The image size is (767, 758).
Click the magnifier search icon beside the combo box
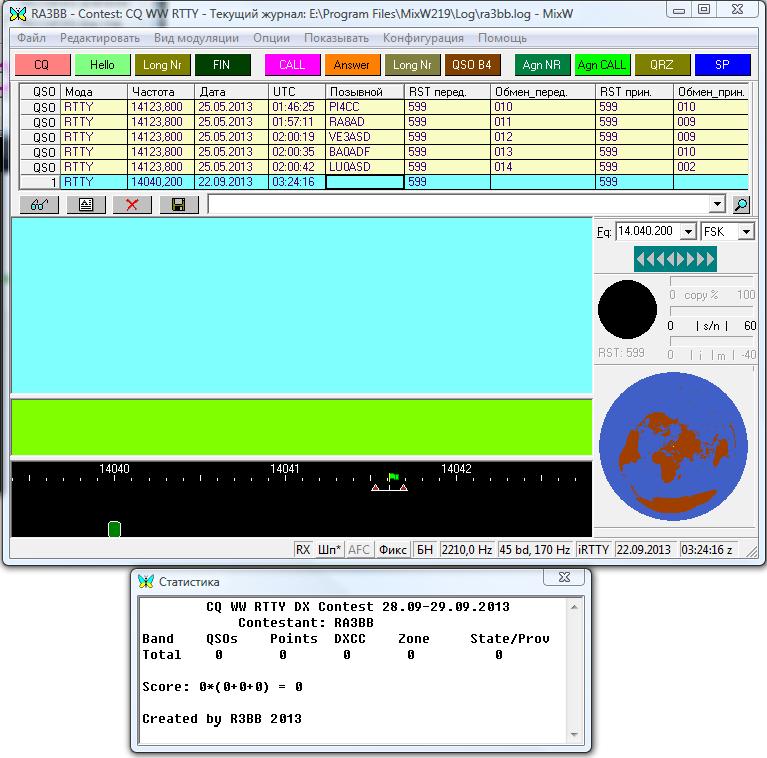[x=741, y=204]
